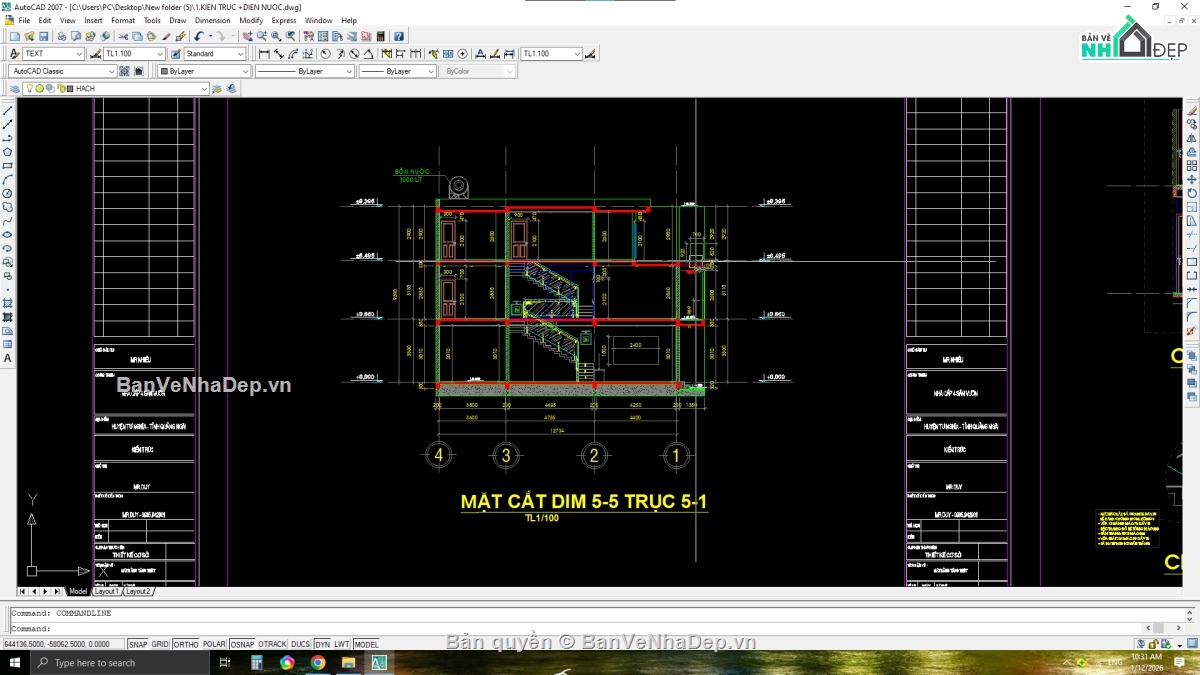The height and width of the screenshot is (675, 1200).
Task: Select the Rectangle draw tool
Action: pyautogui.click(x=8, y=165)
